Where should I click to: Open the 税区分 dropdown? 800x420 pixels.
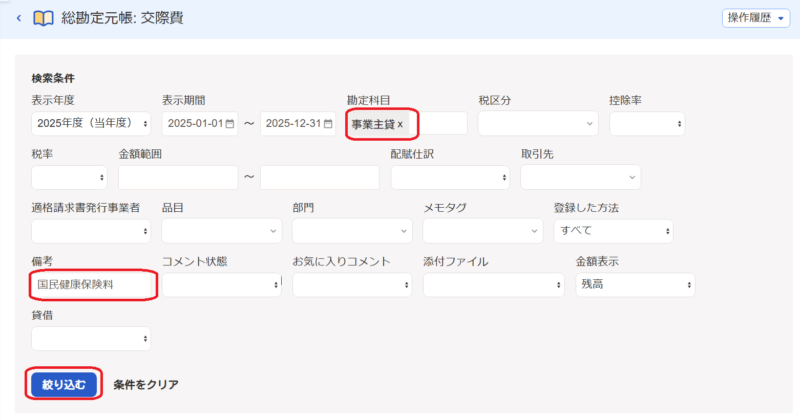pyautogui.click(x=537, y=124)
